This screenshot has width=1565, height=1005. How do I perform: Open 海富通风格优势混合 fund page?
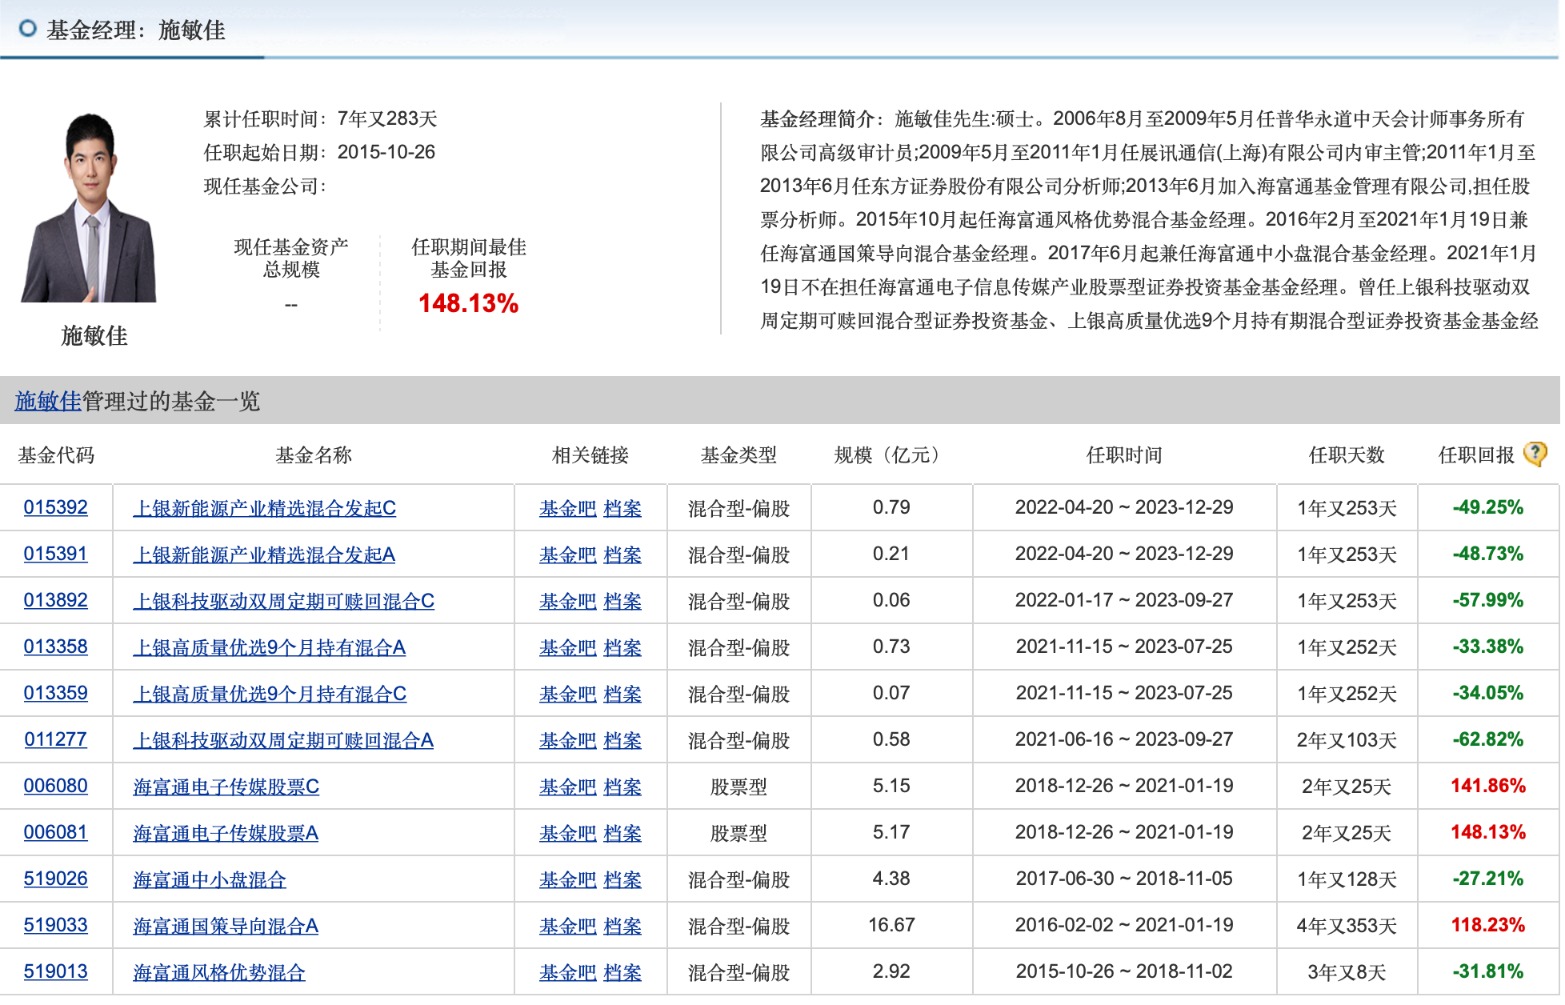pos(219,972)
